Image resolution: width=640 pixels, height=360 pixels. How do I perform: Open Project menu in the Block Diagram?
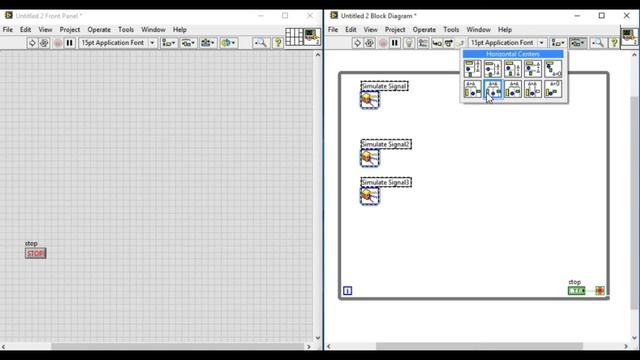click(x=395, y=29)
